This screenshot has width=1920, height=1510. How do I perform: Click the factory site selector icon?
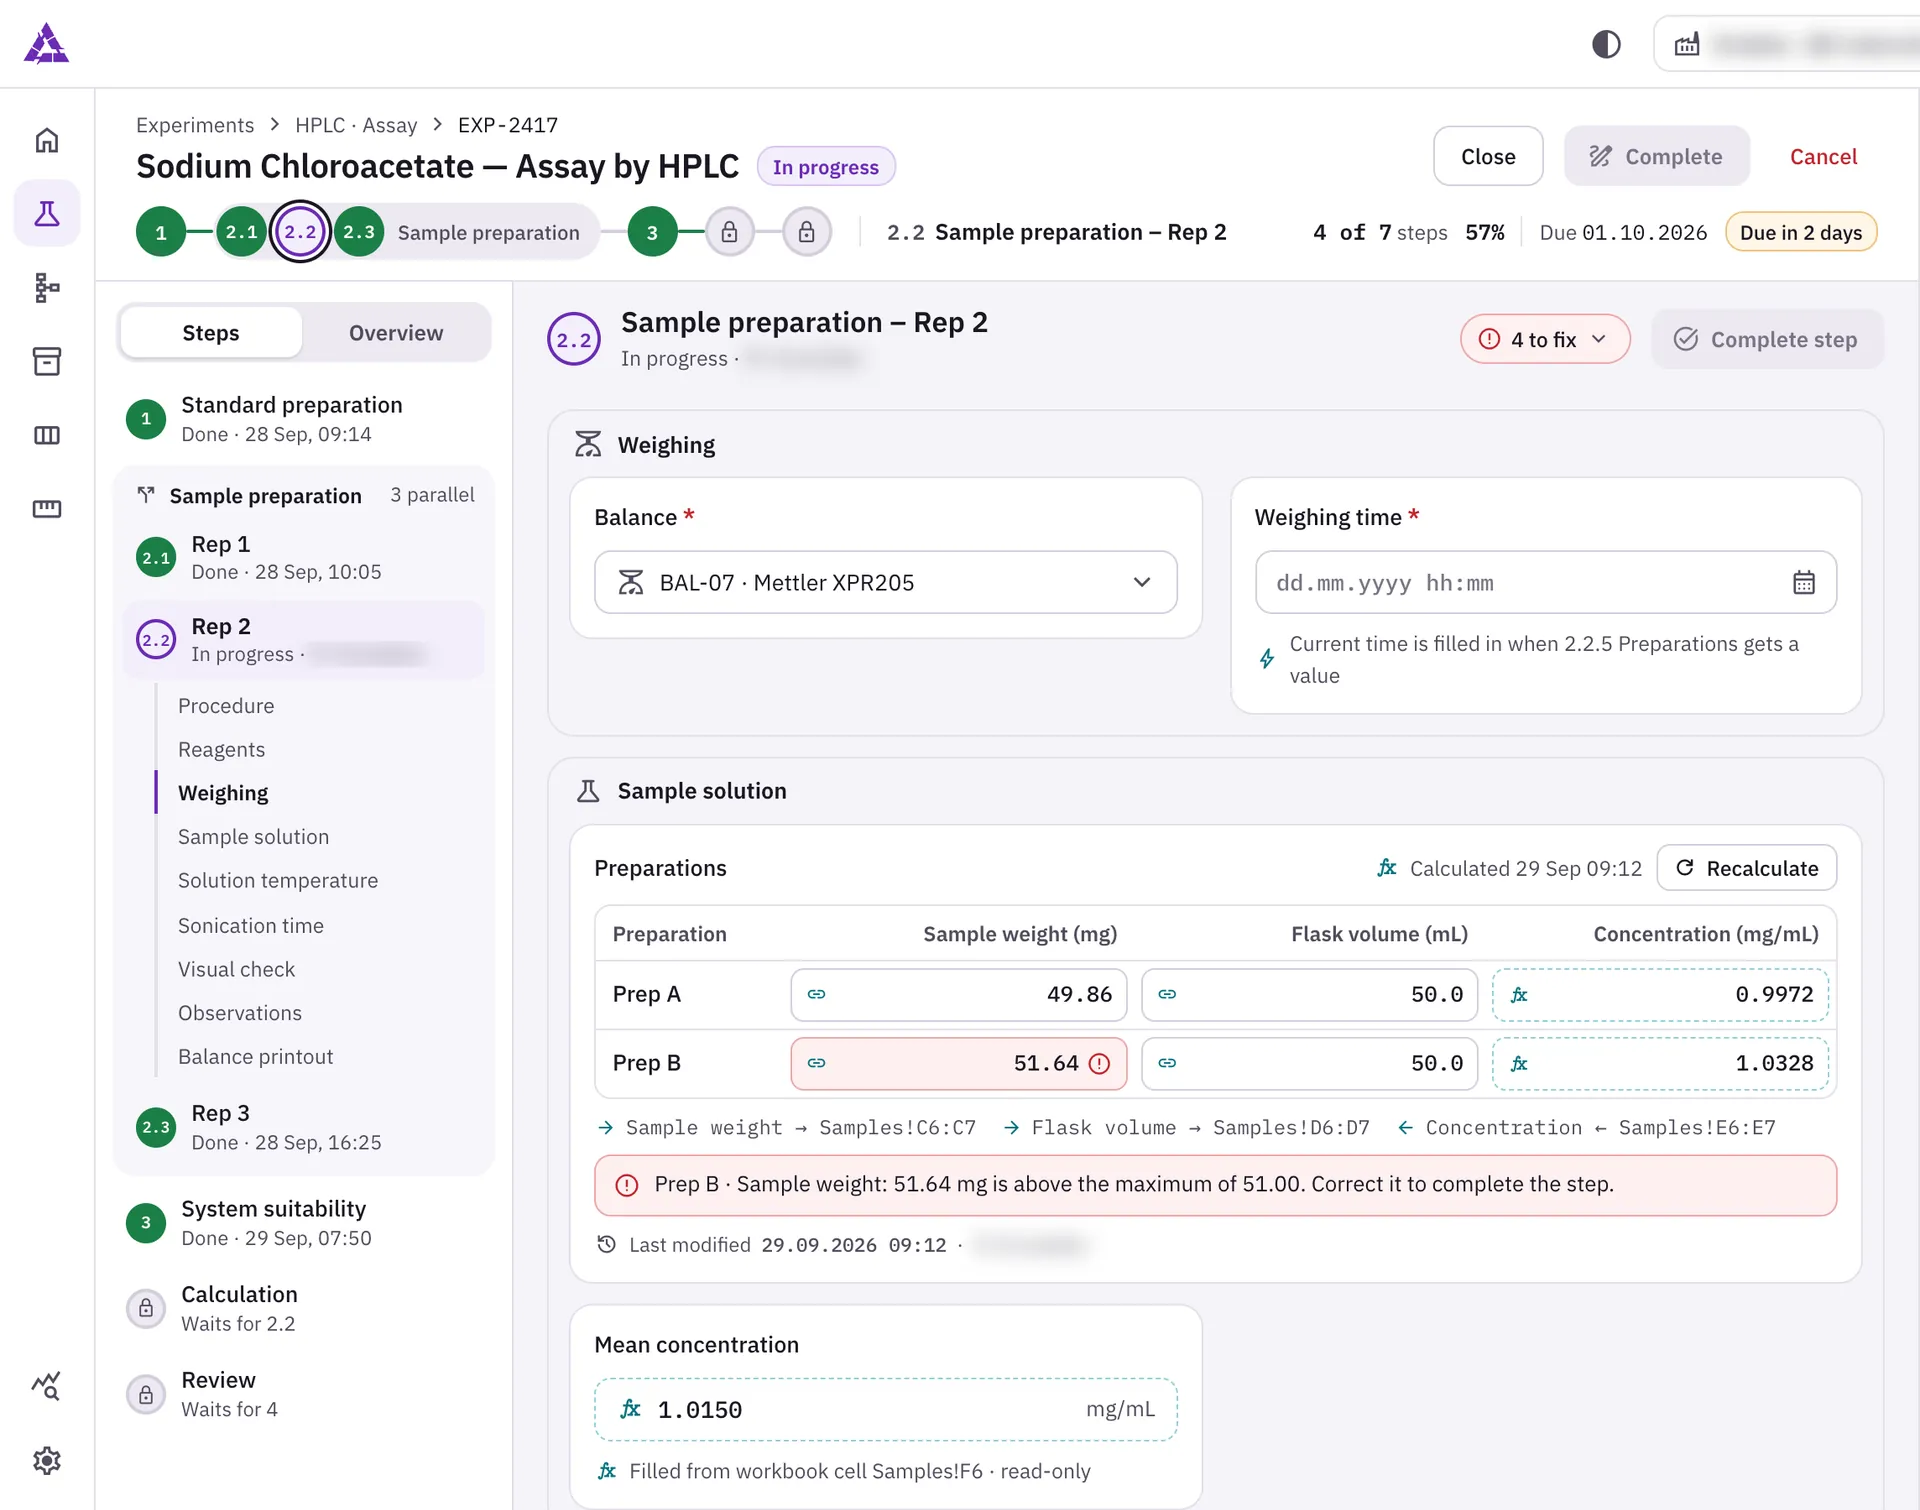[x=1687, y=44]
